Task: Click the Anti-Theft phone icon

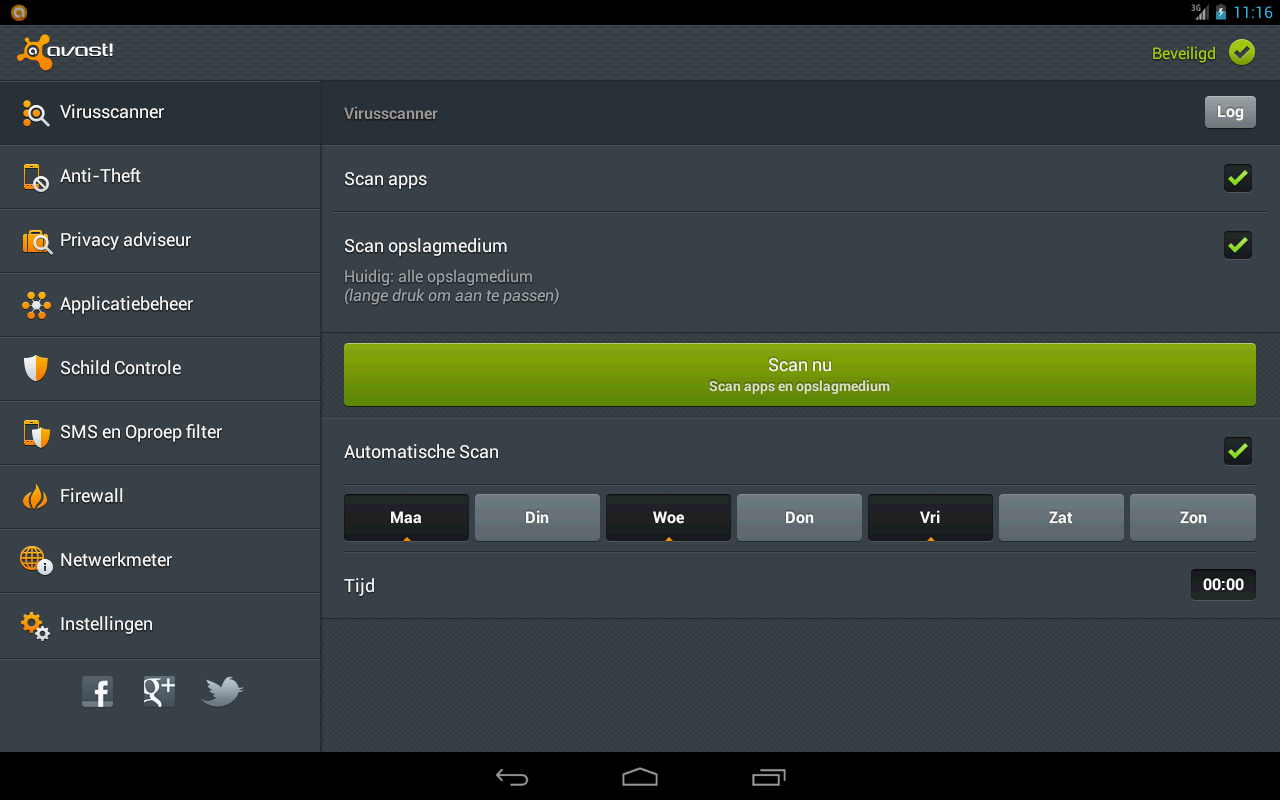Action: tap(36, 177)
